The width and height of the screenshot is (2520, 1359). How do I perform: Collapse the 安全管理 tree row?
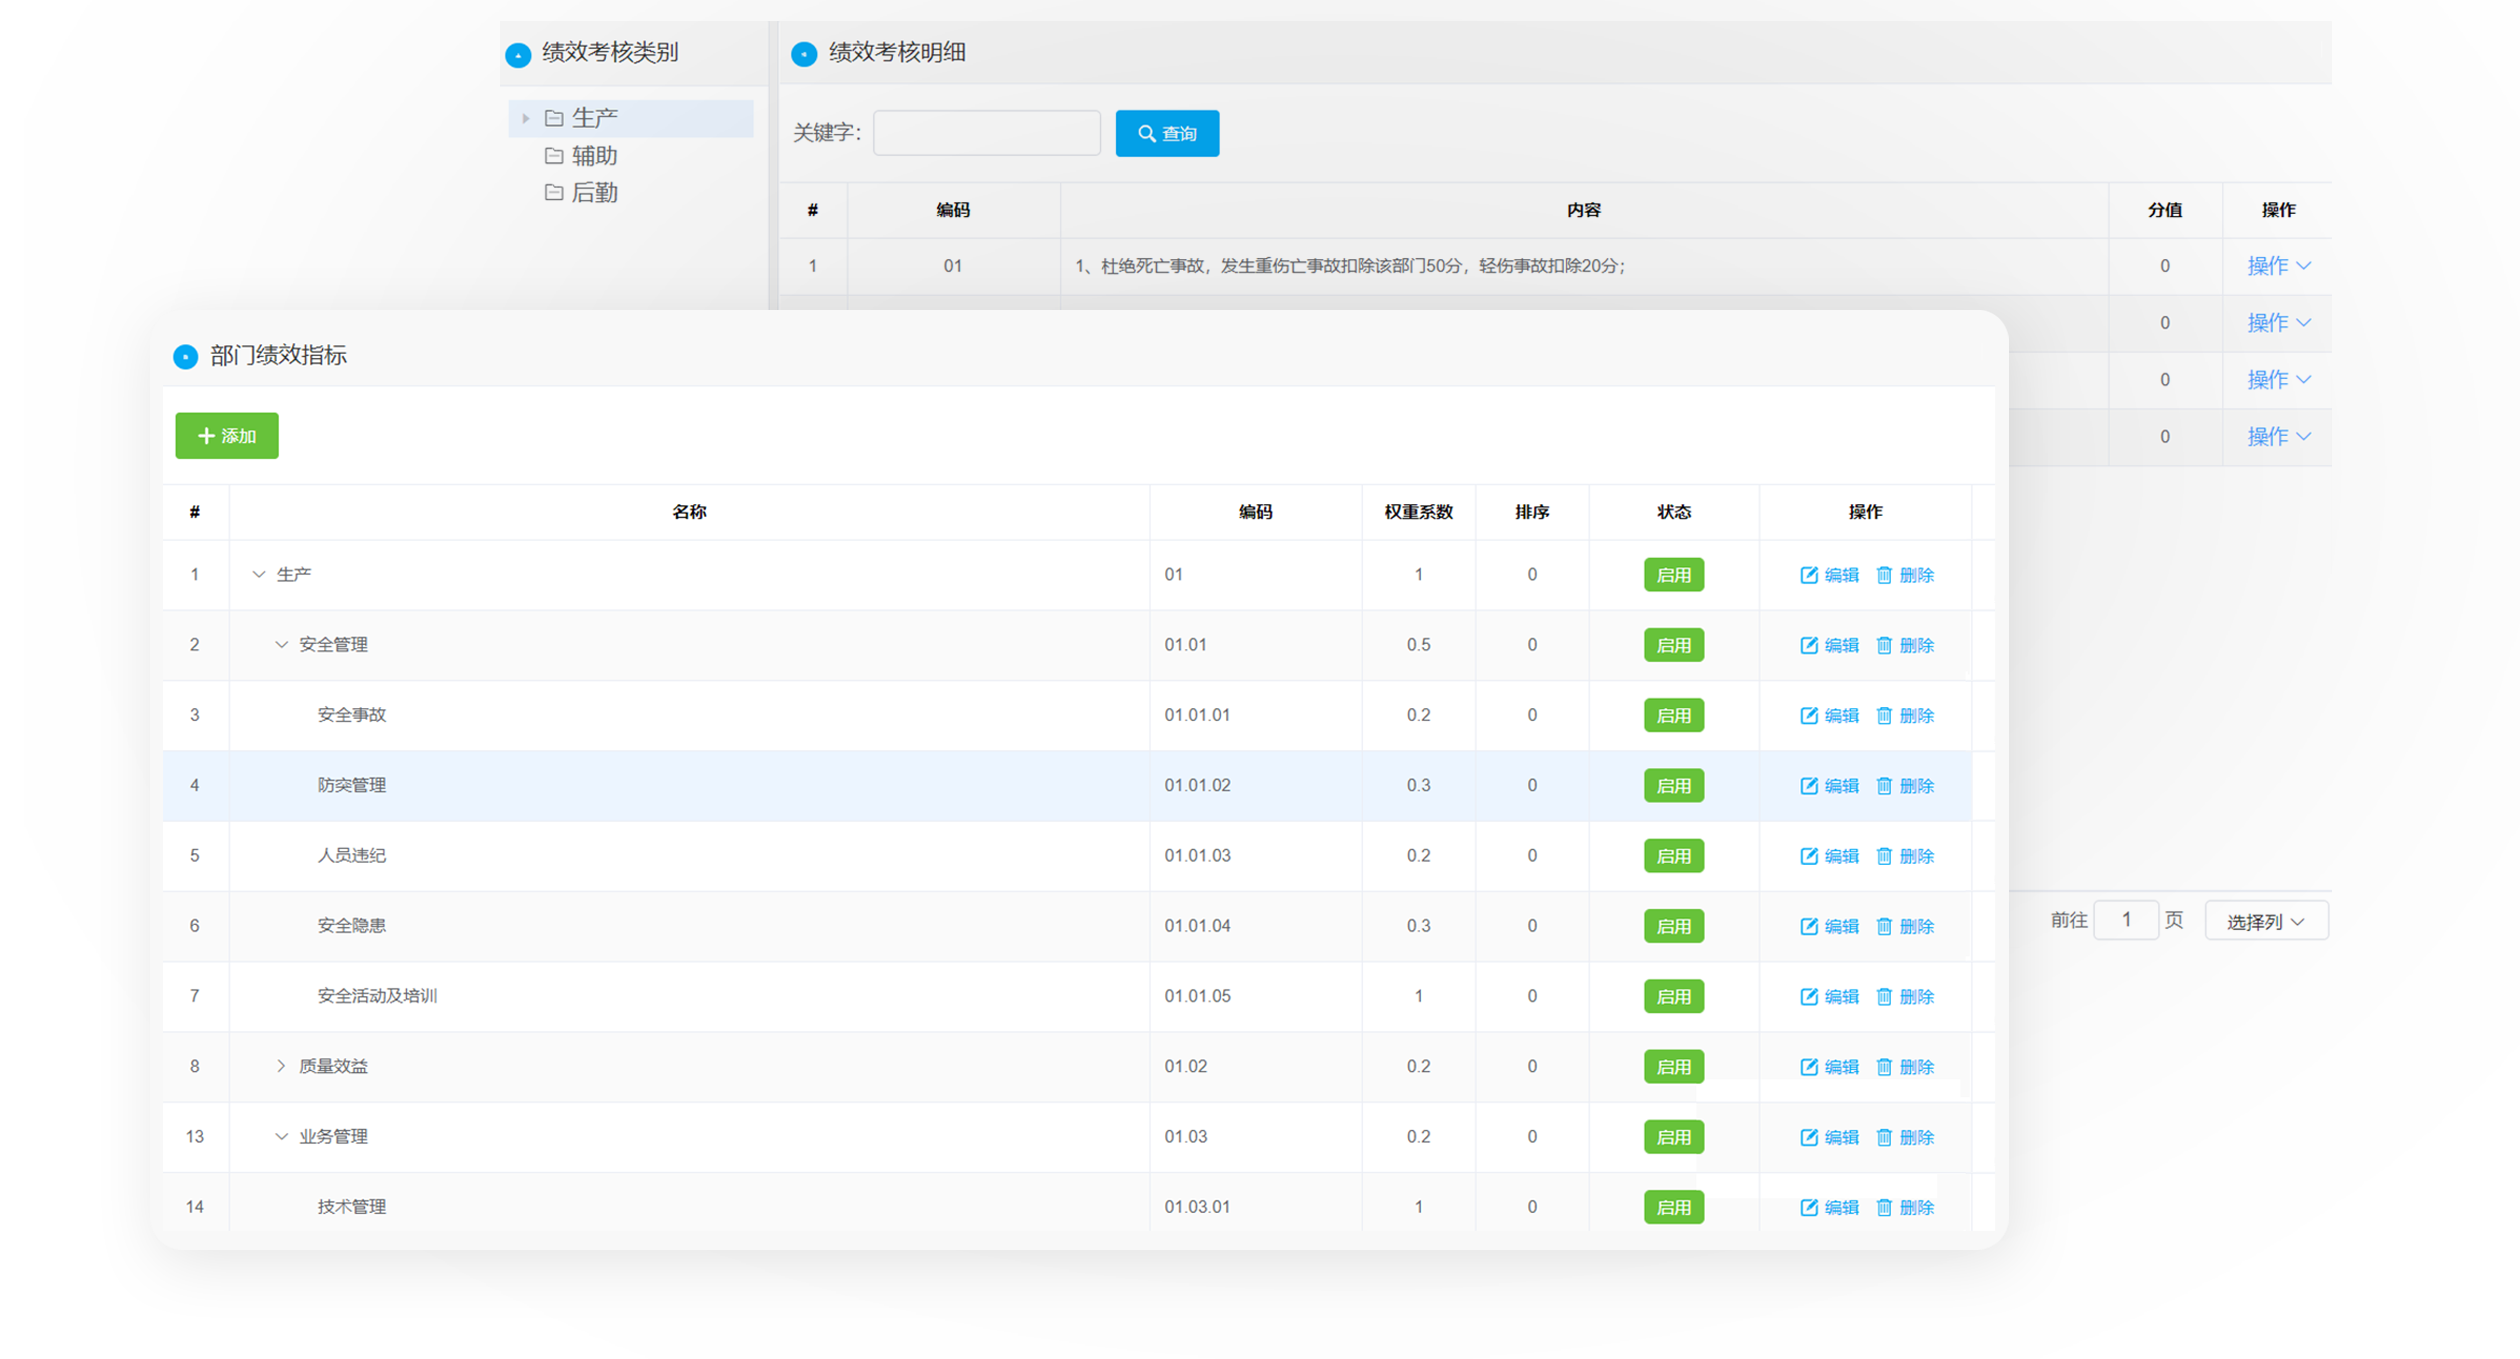[x=281, y=645]
